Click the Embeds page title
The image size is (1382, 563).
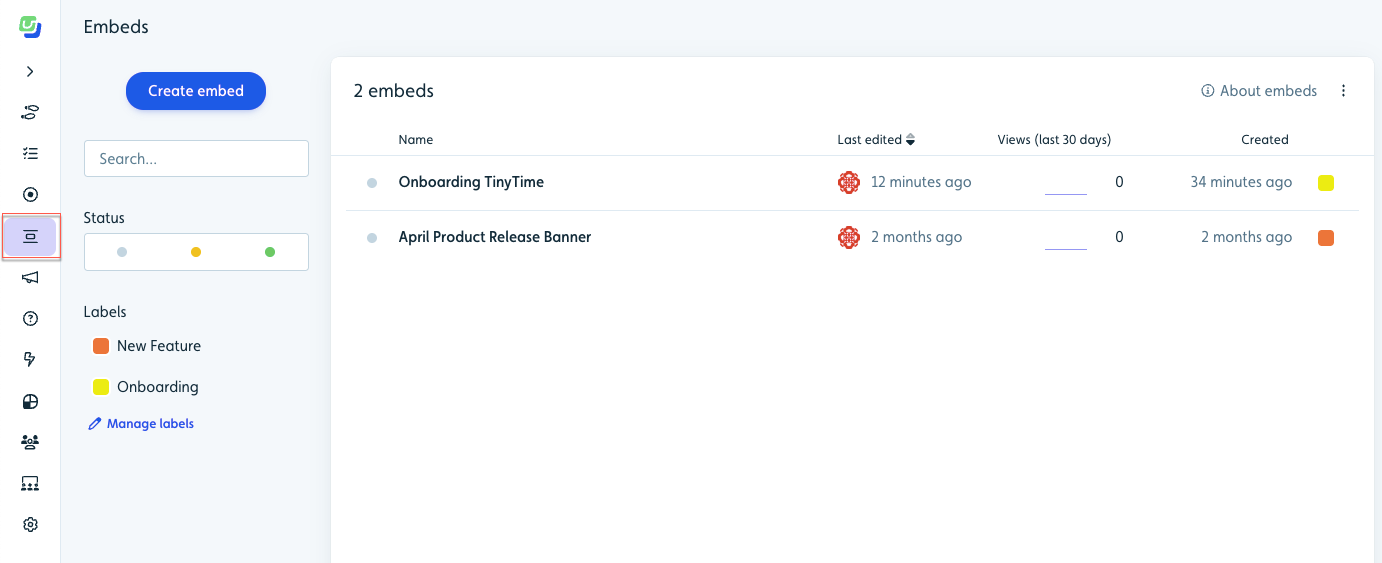pyautogui.click(x=116, y=27)
